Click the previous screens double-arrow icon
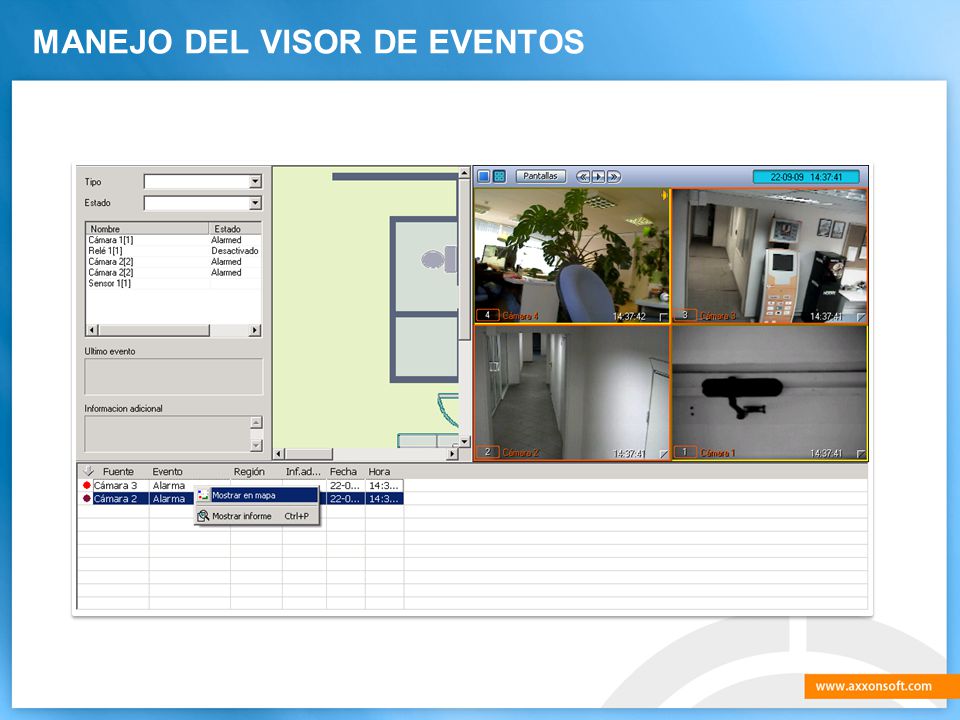The height and width of the screenshot is (720, 960). 583,177
